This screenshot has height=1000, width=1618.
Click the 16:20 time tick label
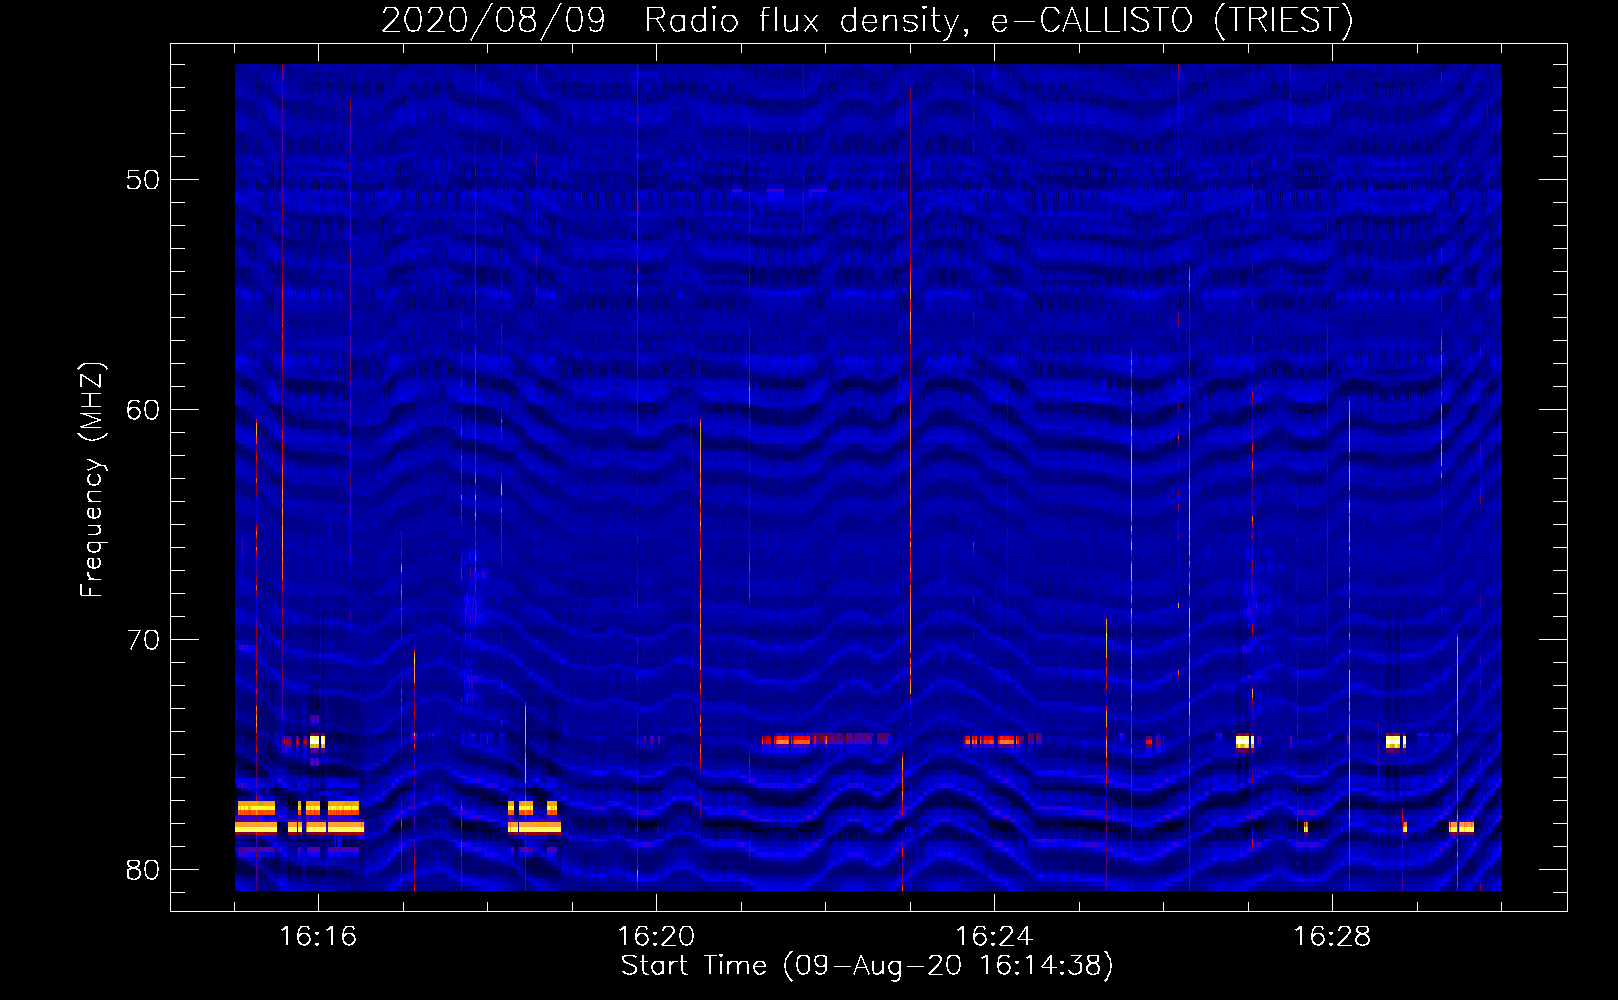(656, 937)
